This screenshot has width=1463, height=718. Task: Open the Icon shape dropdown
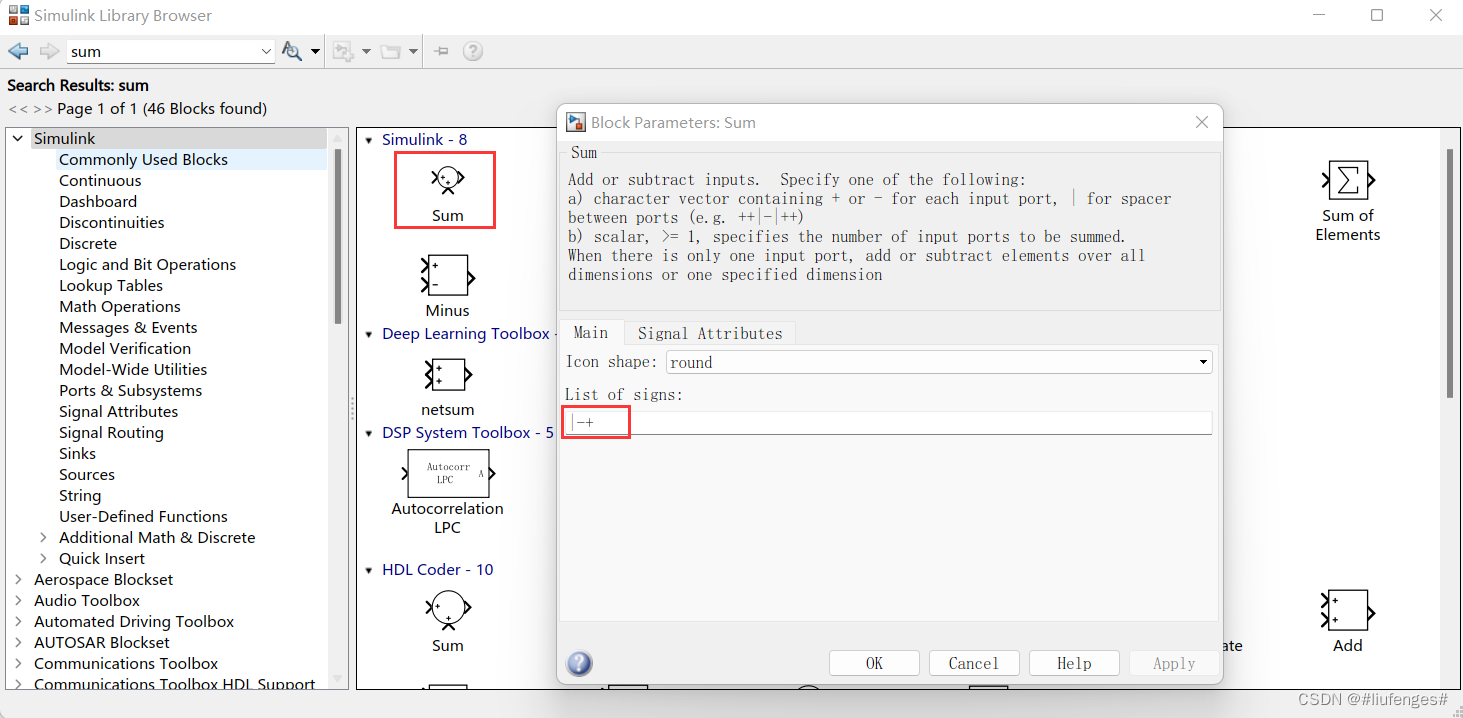(939, 362)
